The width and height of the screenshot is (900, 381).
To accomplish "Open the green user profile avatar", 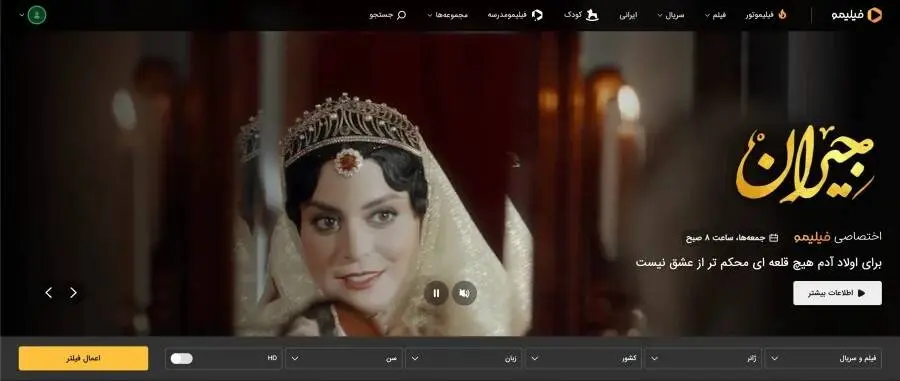I will (37, 15).
